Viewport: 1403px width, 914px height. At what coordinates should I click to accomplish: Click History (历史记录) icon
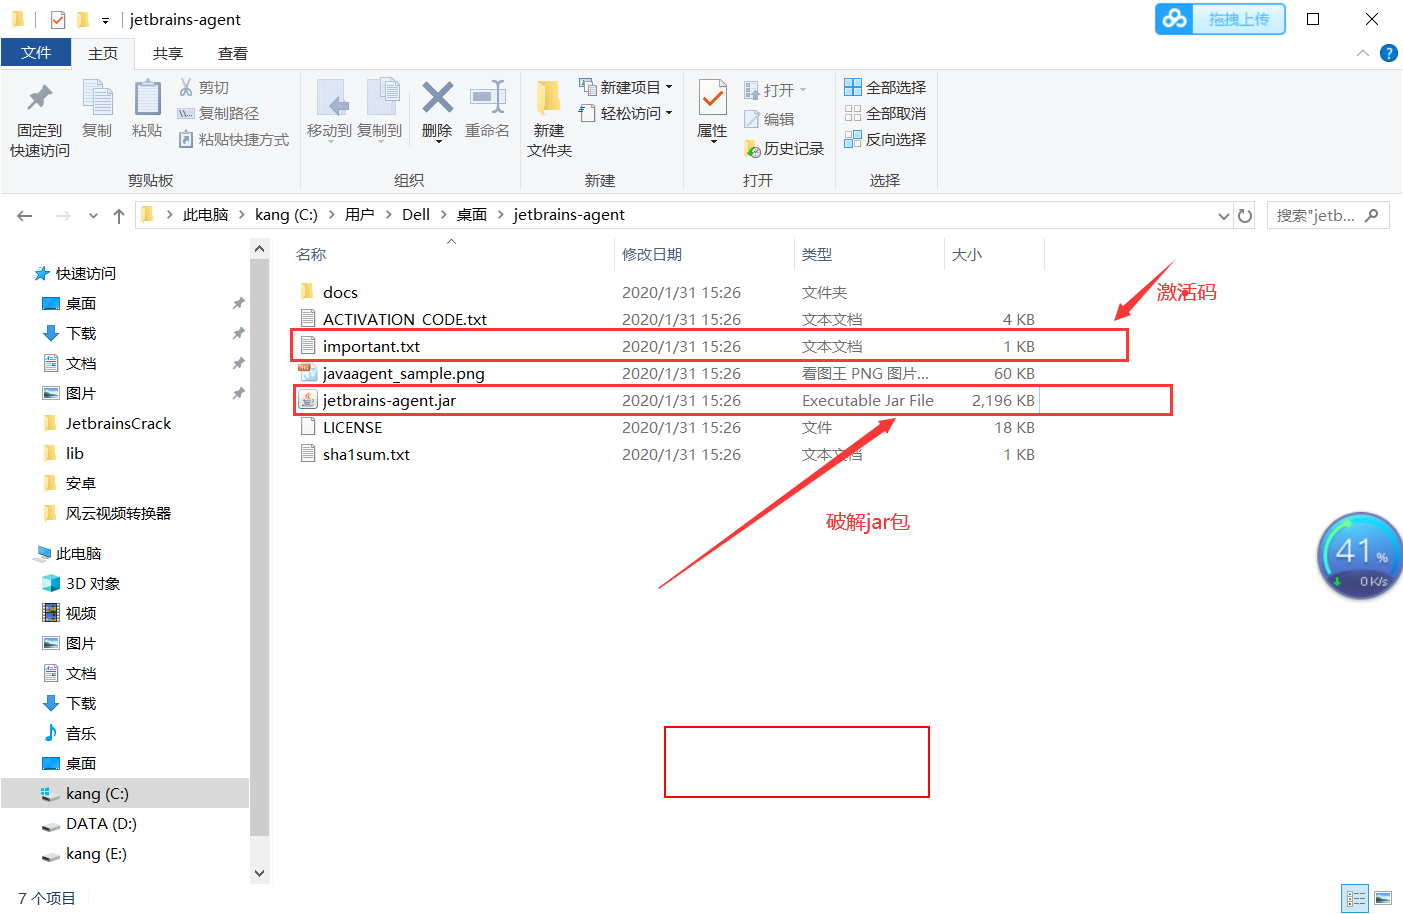[753, 149]
